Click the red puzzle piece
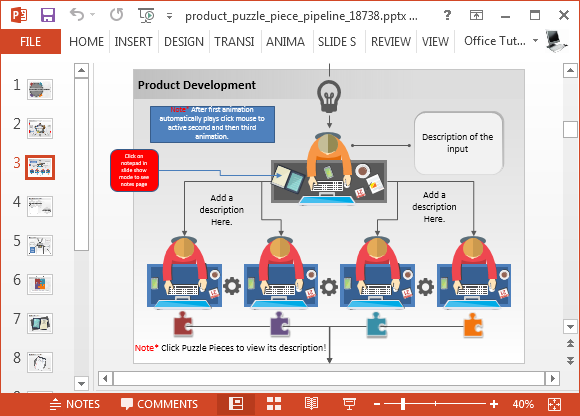 183,324
